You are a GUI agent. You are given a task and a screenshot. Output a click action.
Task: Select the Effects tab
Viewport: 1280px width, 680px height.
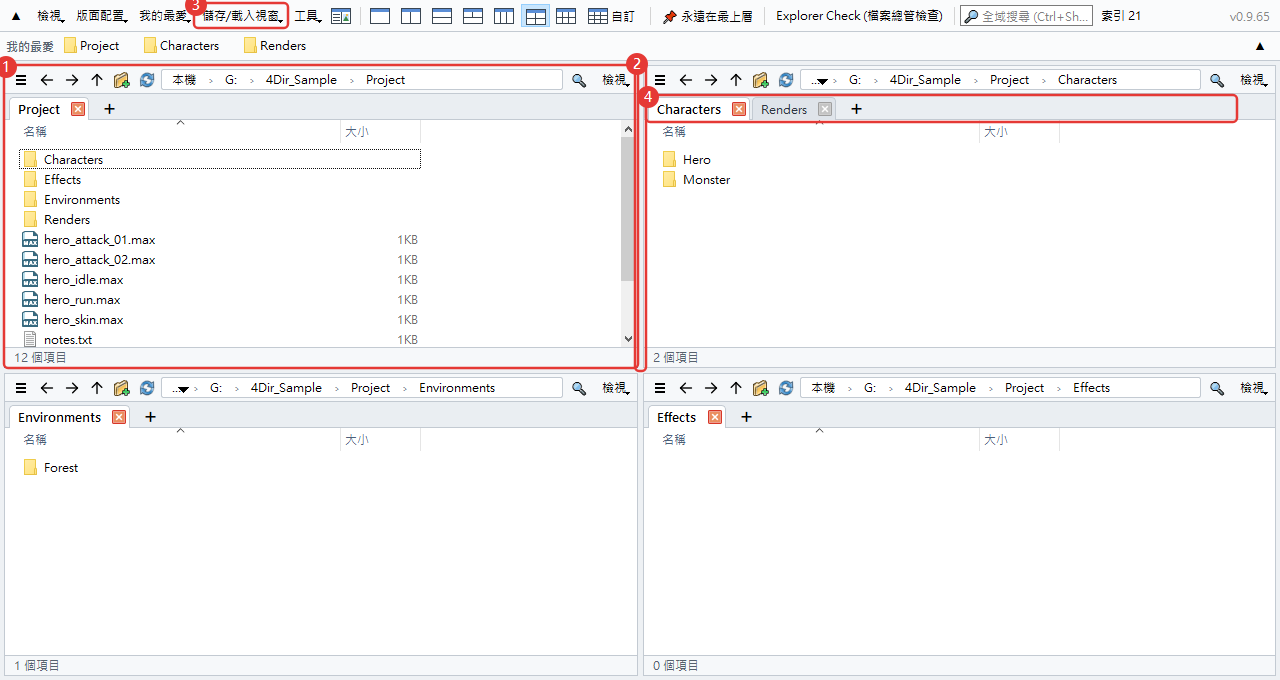tap(677, 418)
